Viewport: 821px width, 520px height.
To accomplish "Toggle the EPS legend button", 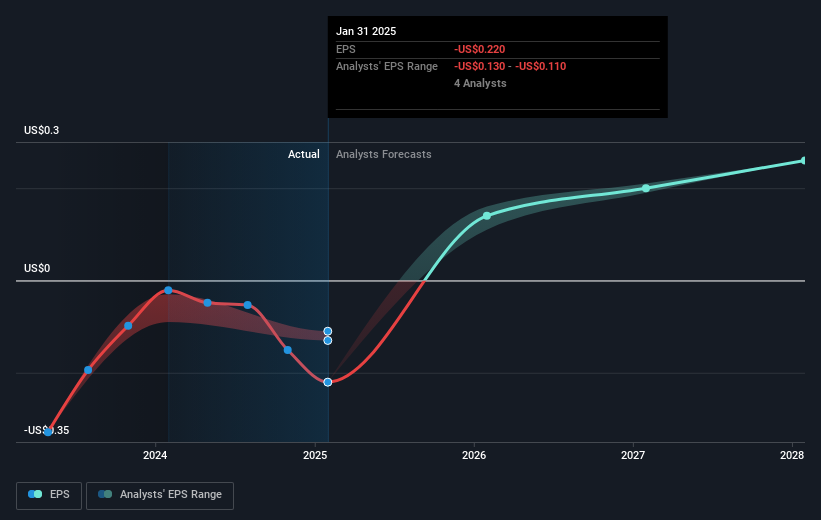I will [49, 495].
